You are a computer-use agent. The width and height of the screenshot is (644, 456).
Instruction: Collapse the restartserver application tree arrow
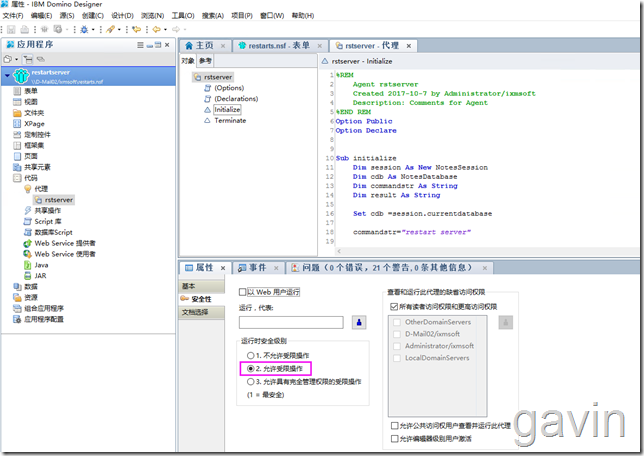point(7,76)
